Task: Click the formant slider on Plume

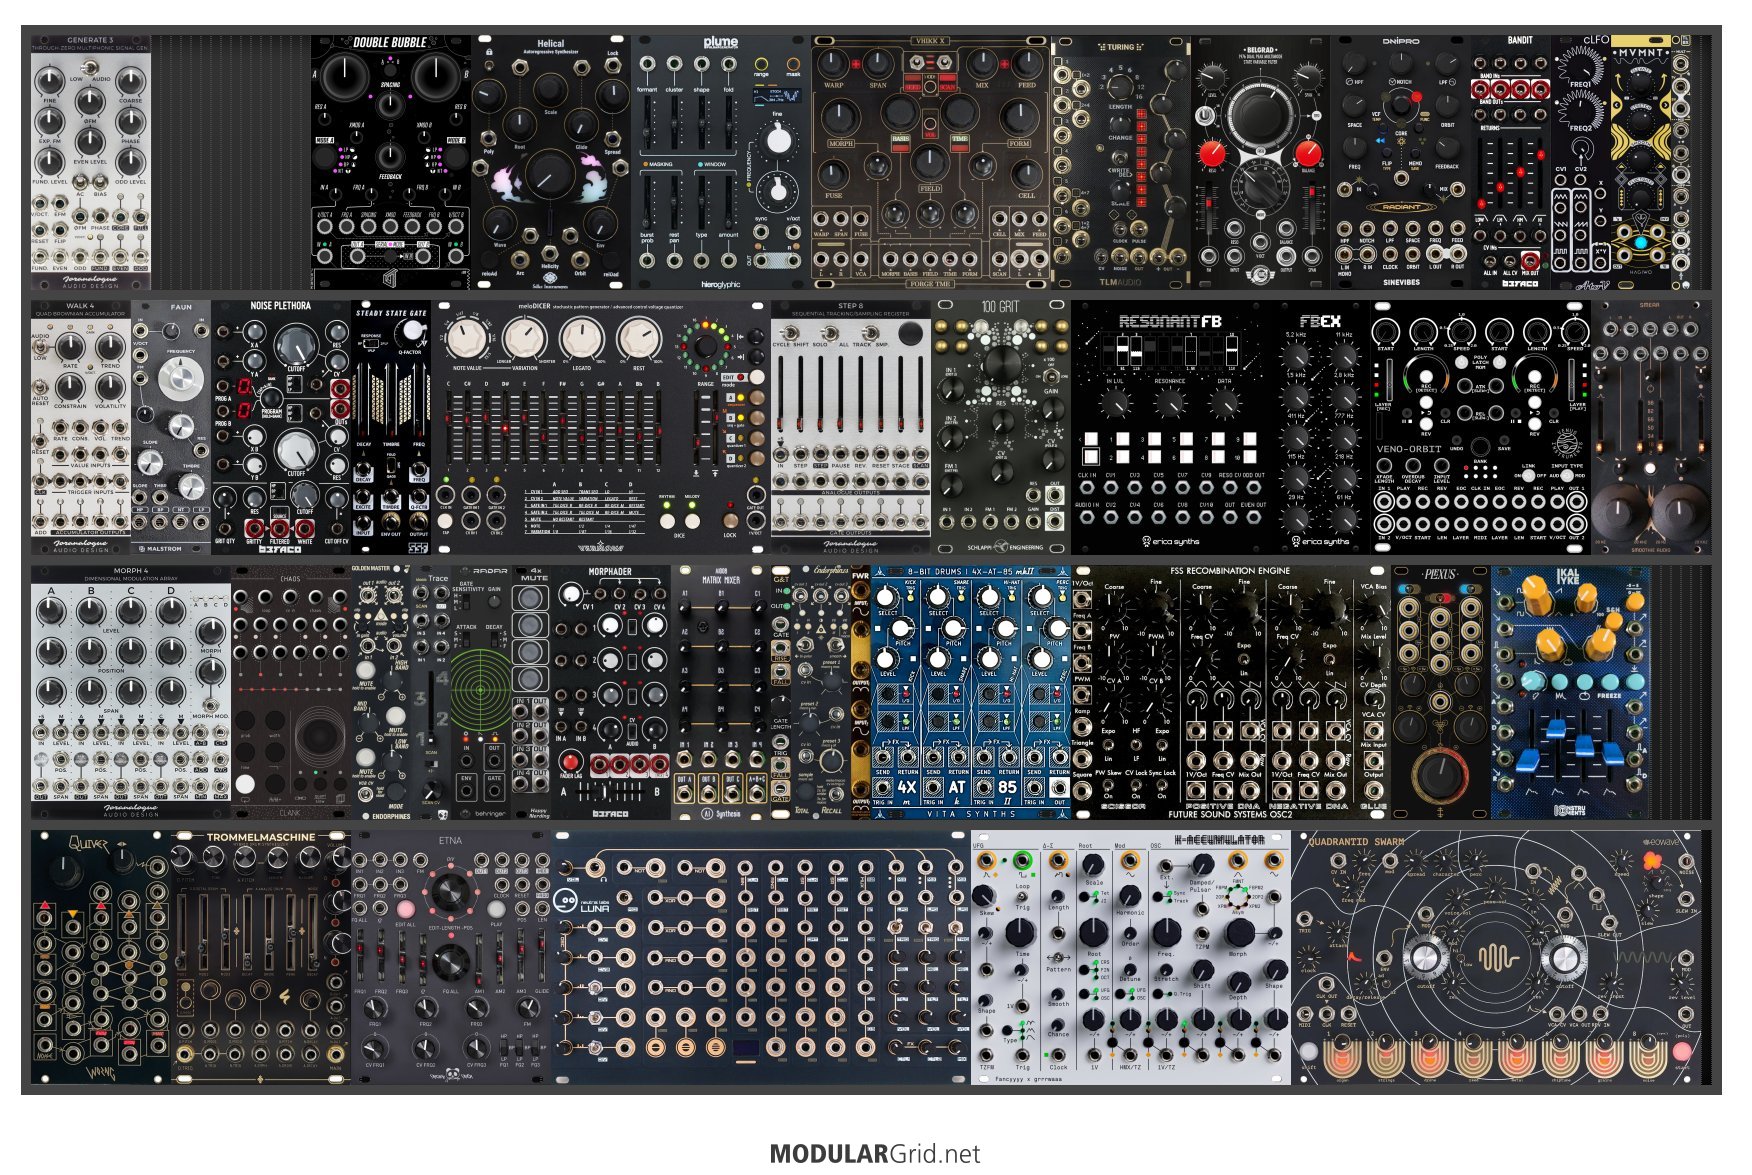Action: tap(648, 122)
